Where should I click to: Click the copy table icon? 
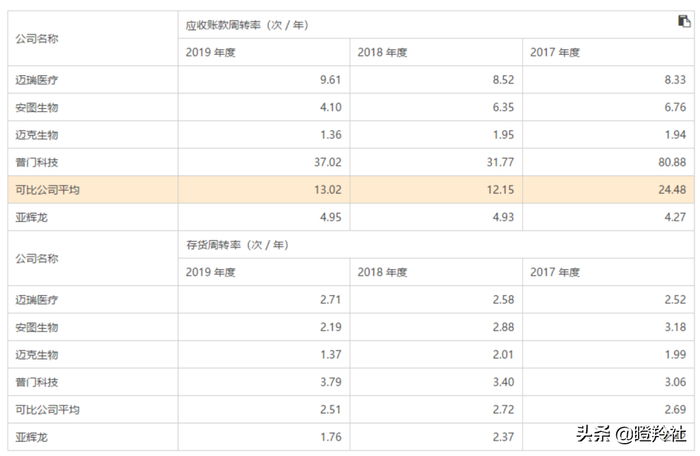[x=685, y=21]
